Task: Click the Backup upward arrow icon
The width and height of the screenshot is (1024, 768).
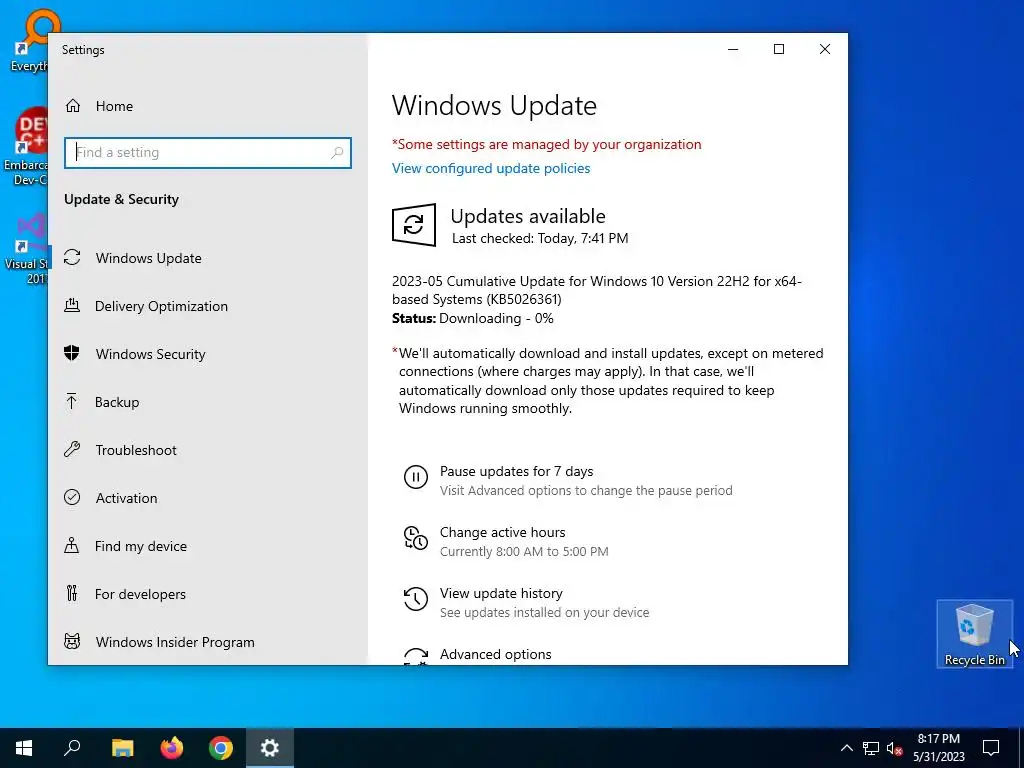Action: [x=72, y=401]
